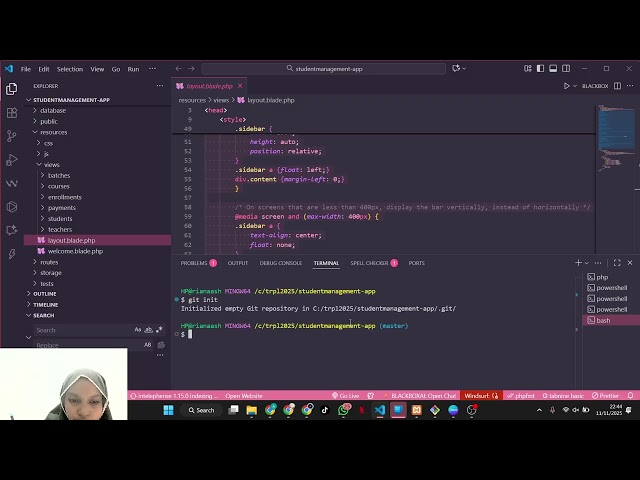
Task: Go forward with the navigation arrow
Action: tap(191, 69)
